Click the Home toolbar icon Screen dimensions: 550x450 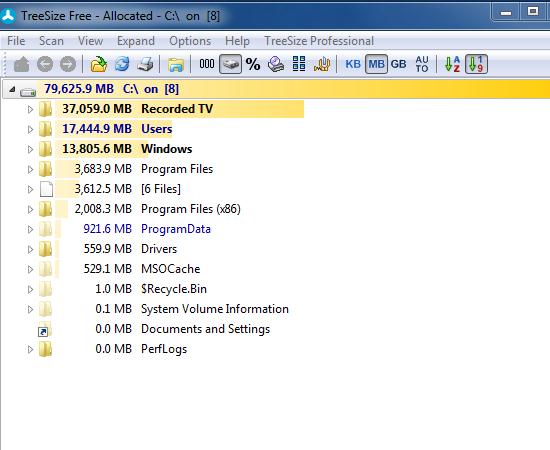click(21, 65)
